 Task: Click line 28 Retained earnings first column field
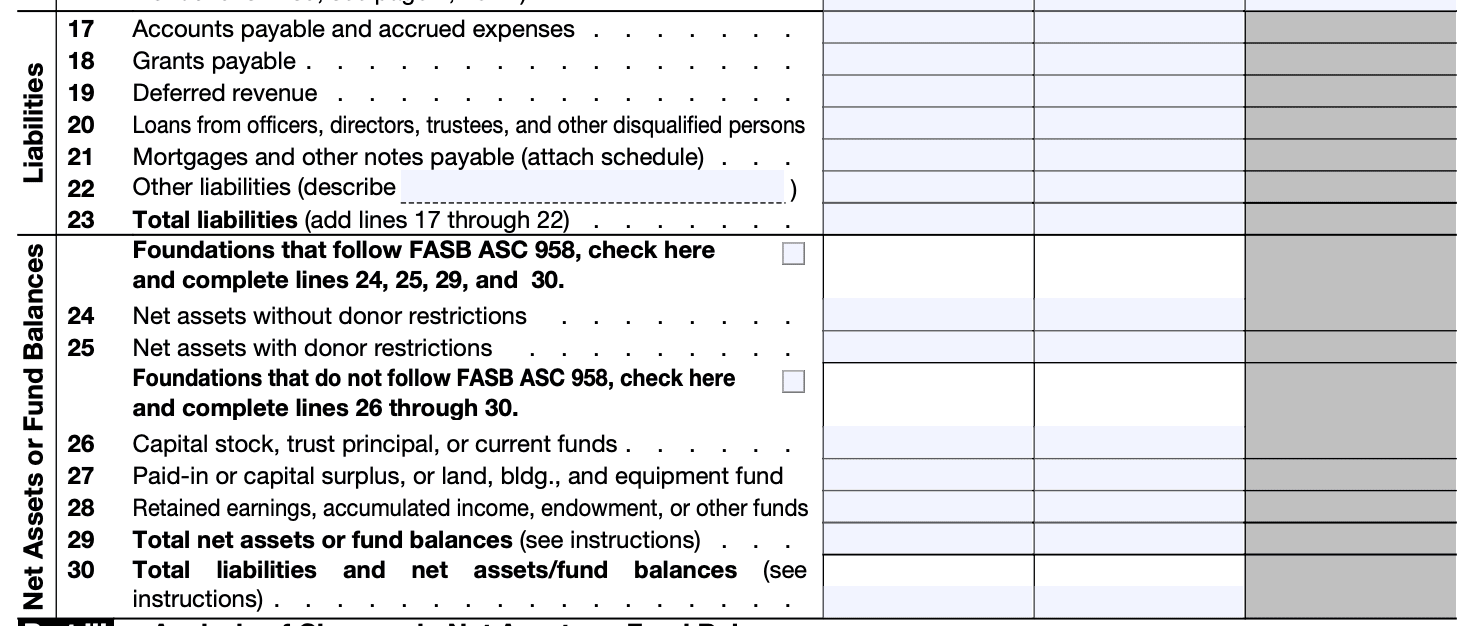[928, 507]
